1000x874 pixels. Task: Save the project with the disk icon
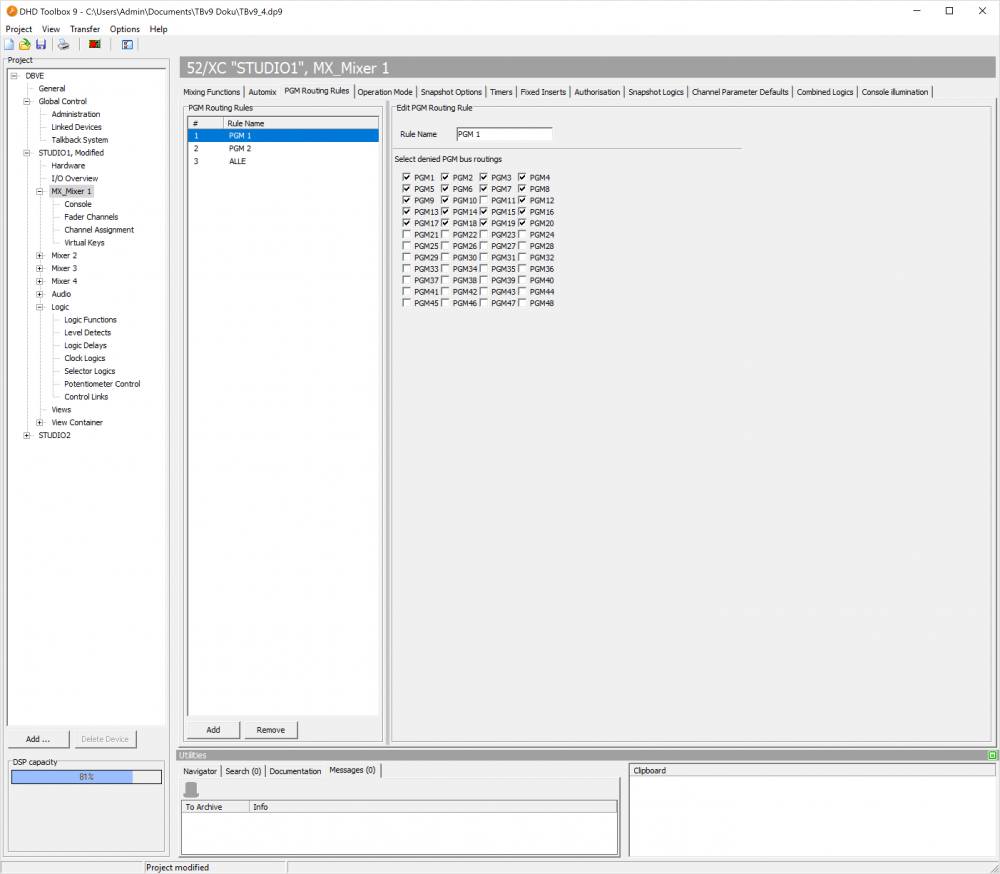point(40,44)
